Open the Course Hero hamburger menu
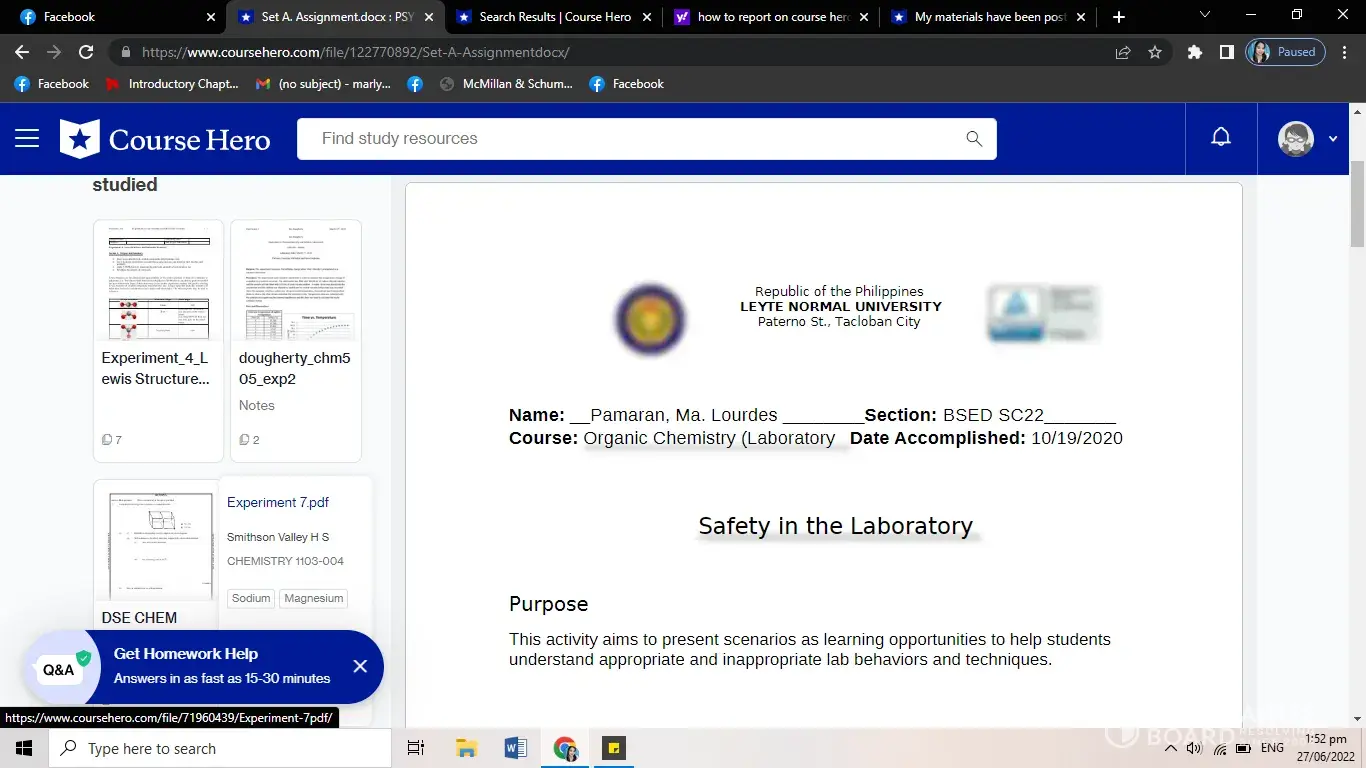 point(27,139)
